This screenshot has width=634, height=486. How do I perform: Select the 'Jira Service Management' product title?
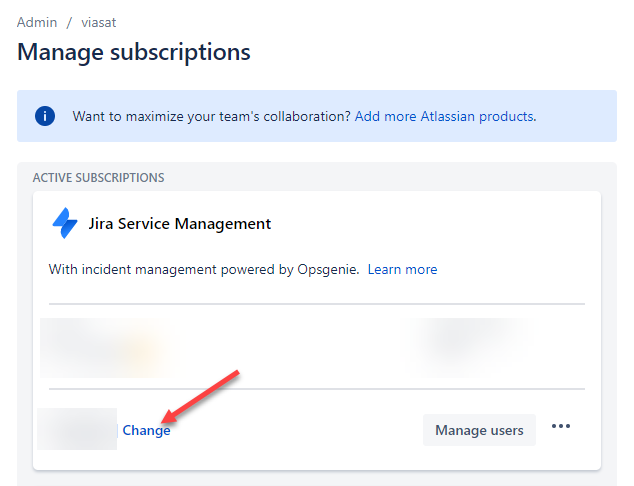click(x=180, y=224)
